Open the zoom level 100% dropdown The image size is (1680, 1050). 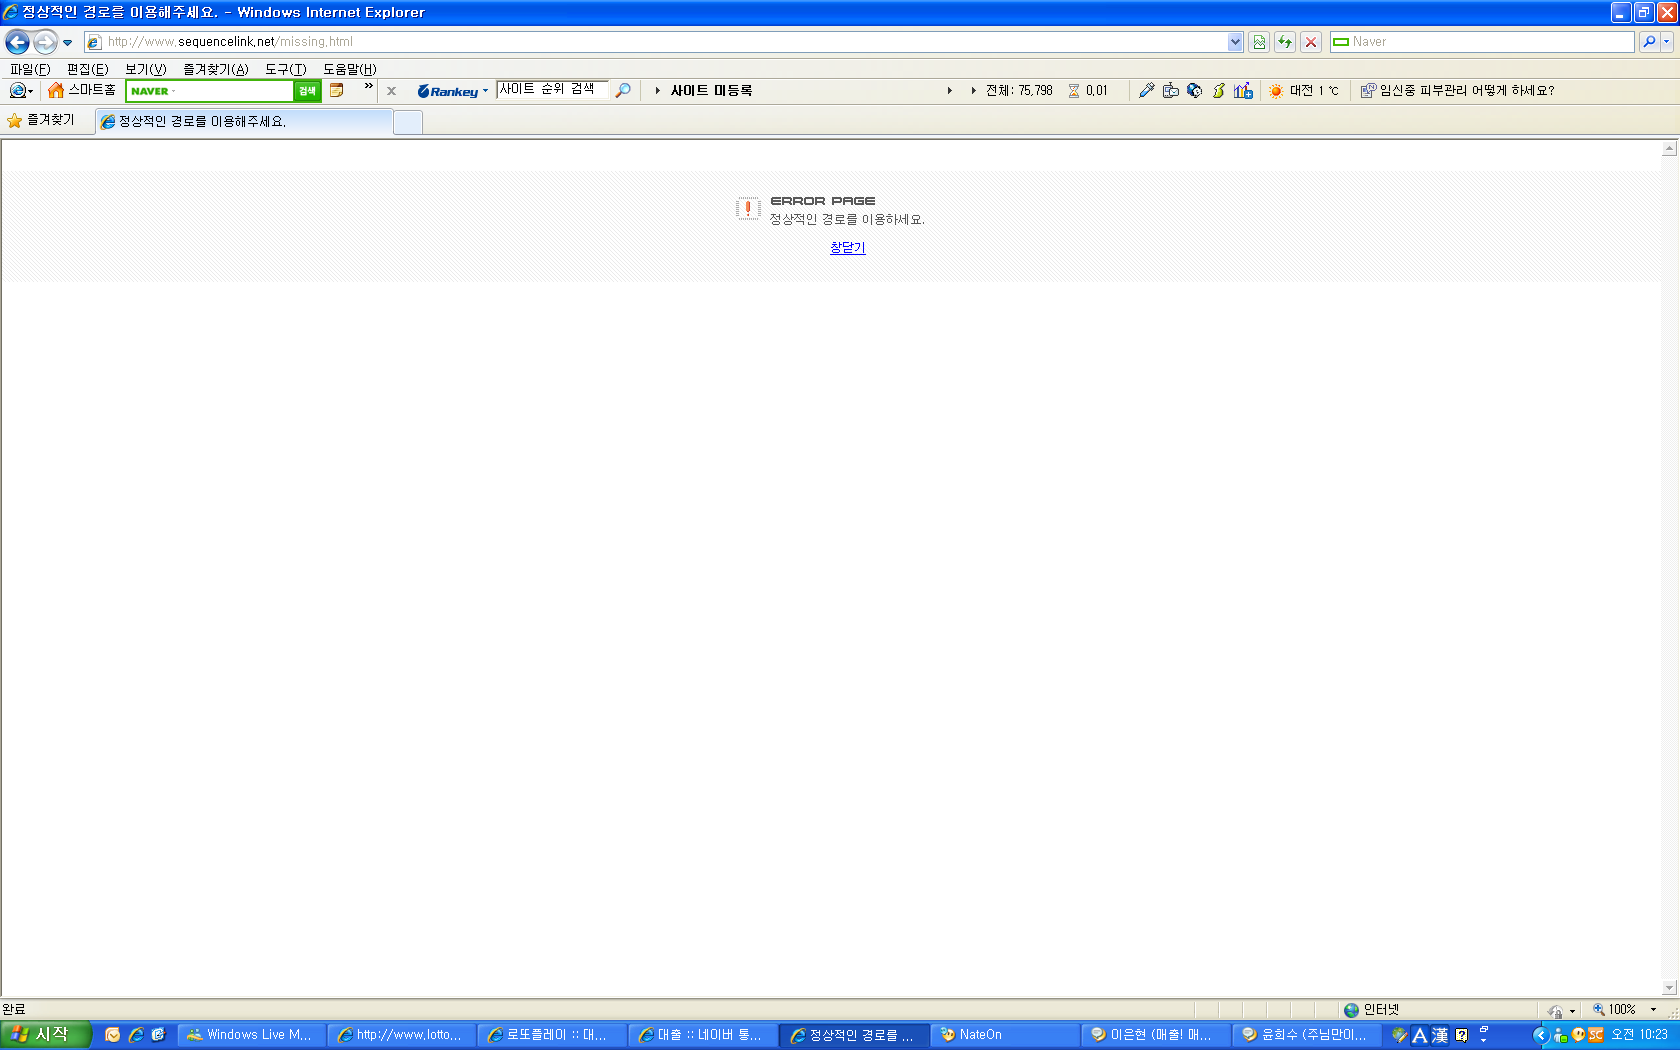click(x=1653, y=1010)
